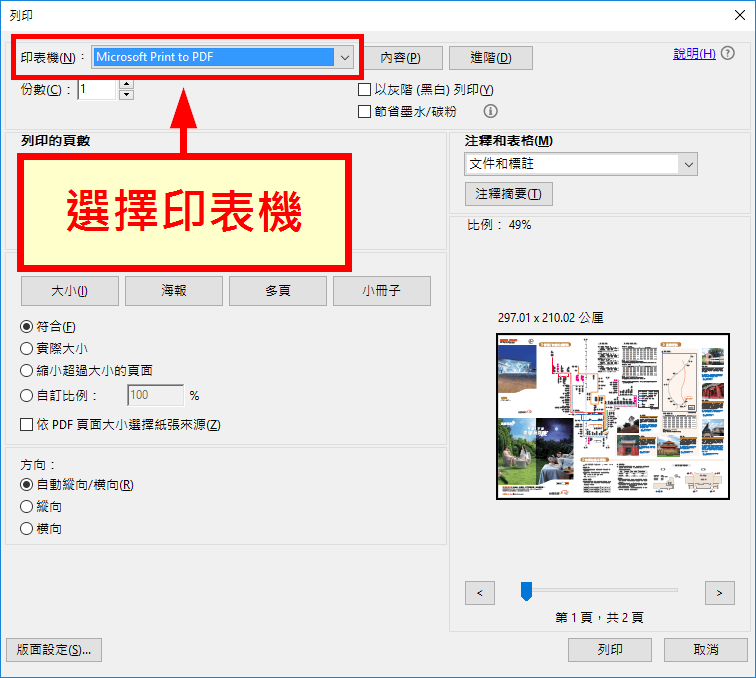Click the 內容(P) properties button
Screen dimensions: 756x678
[400, 58]
